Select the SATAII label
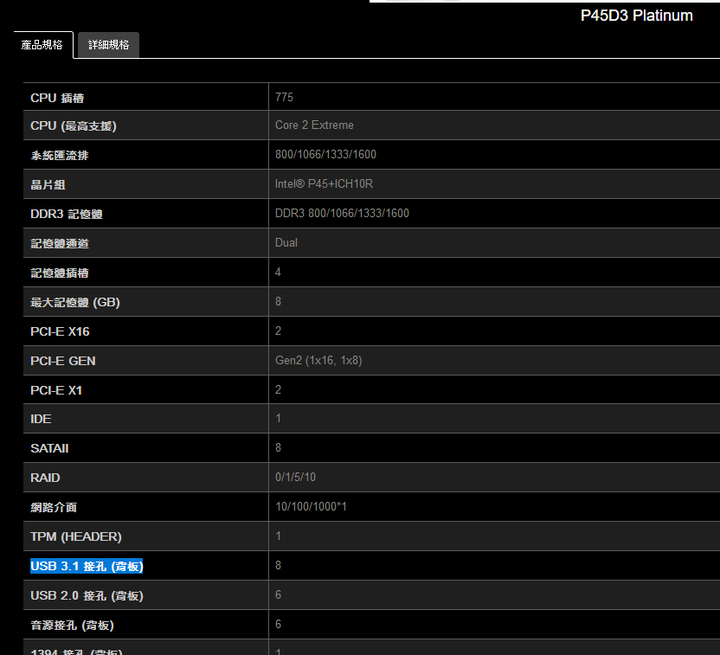 click(x=50, y=448)
